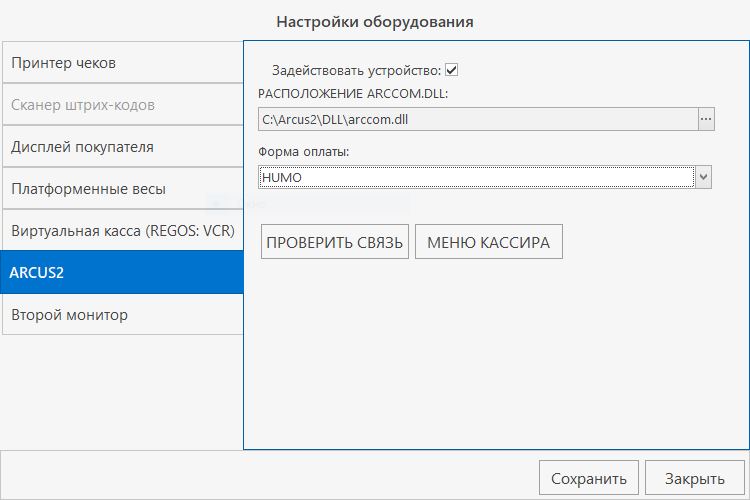Select the Сканер штрих-кодов tab
750x500 pixels.
coord(122,105)
